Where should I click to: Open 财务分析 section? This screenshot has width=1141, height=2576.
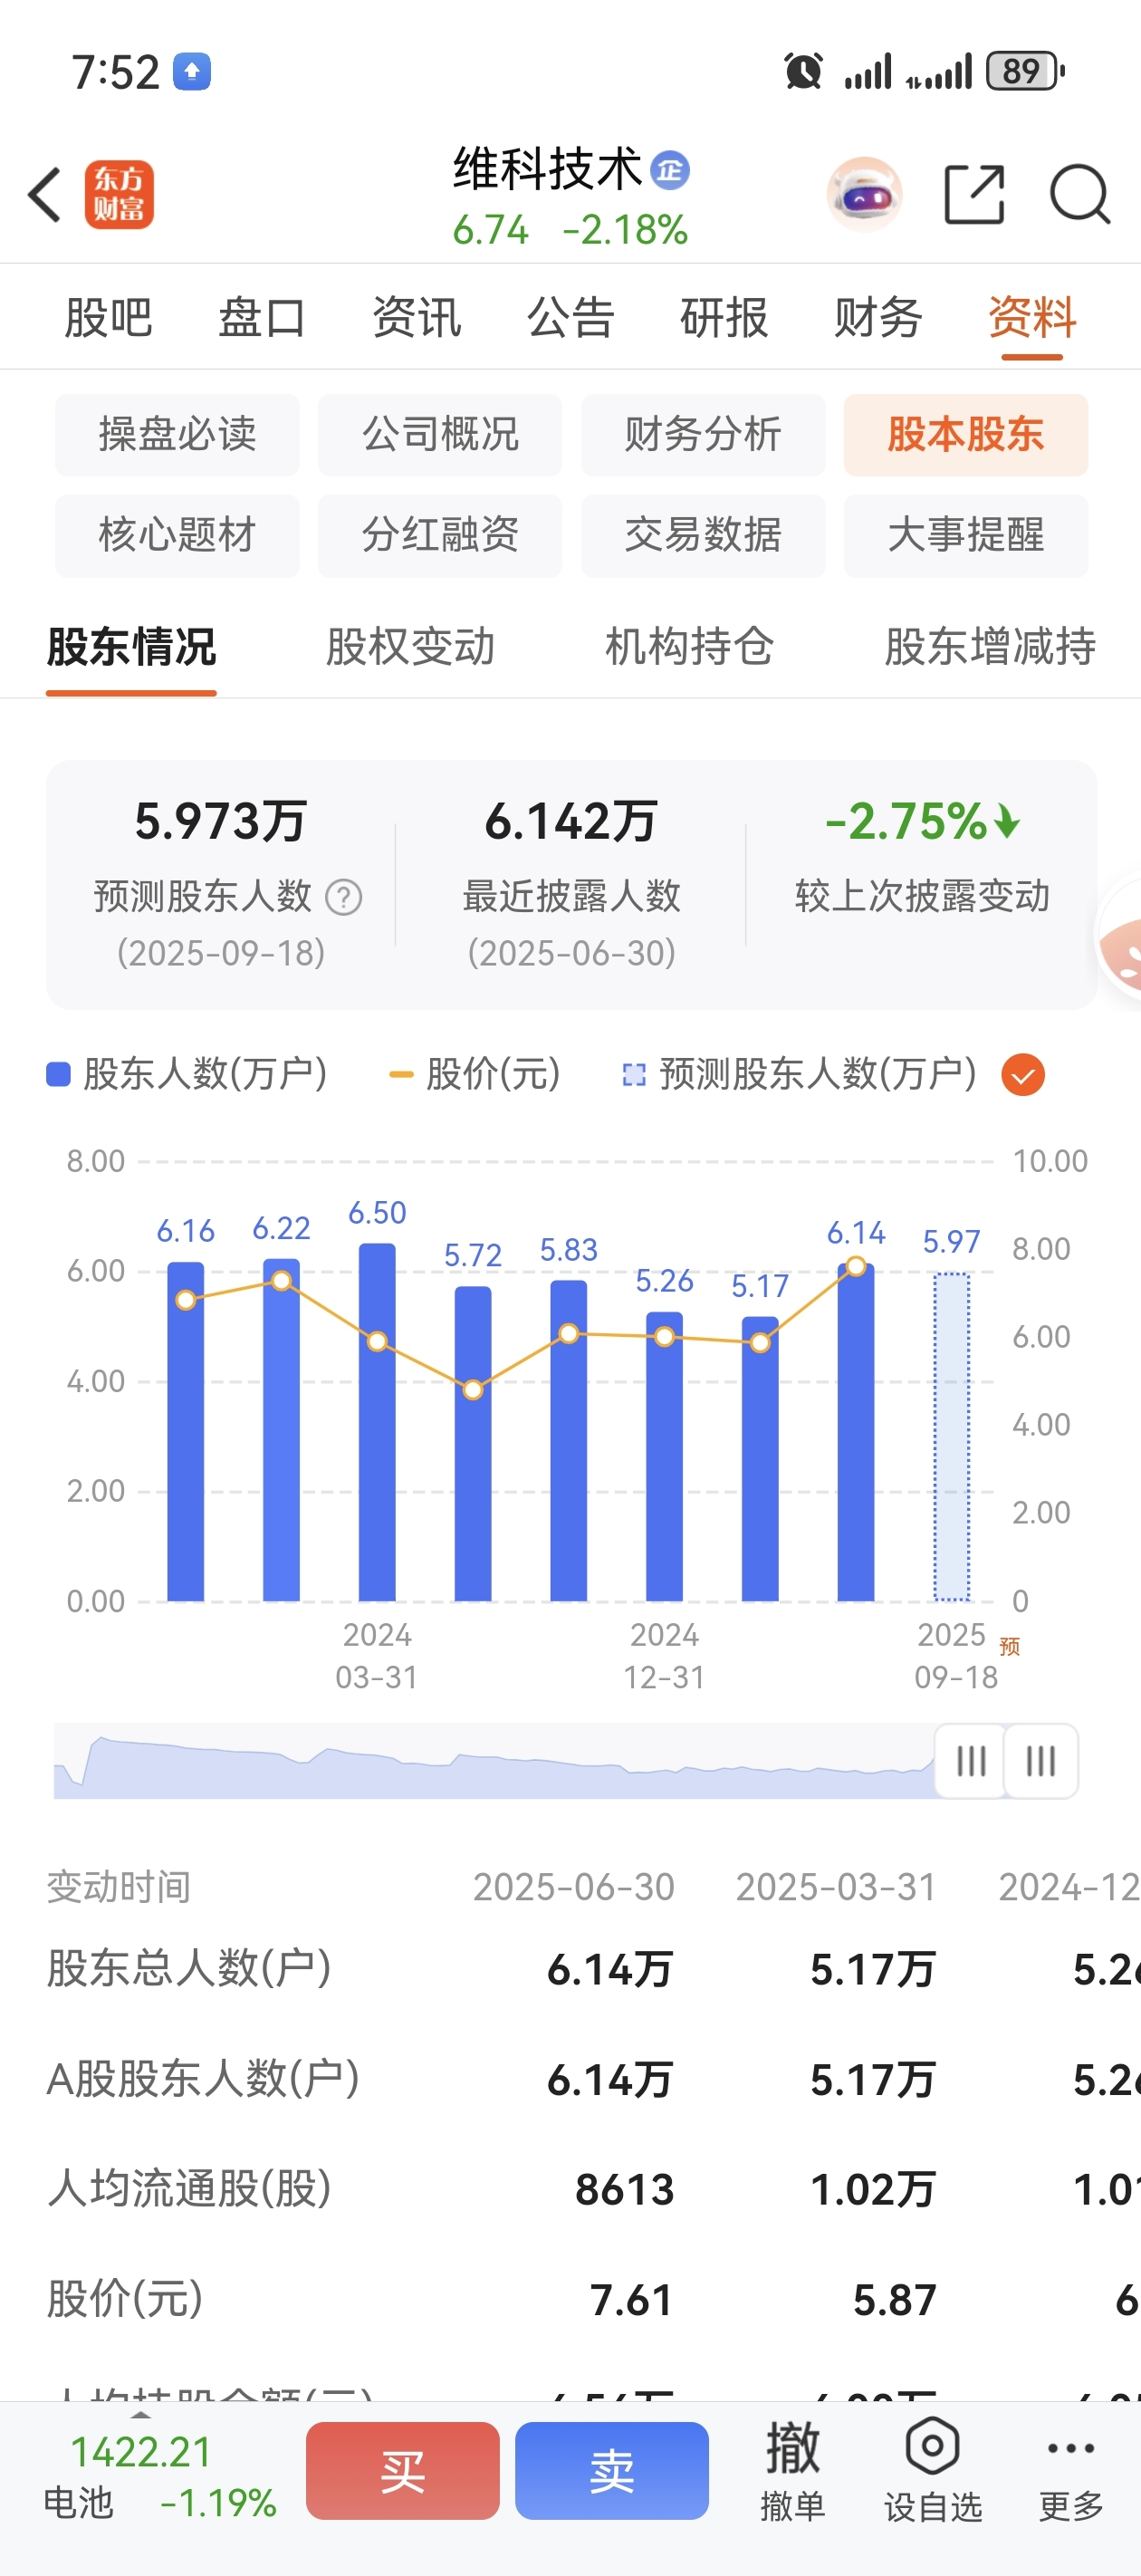pyautogui.click(x=703, y=435)
